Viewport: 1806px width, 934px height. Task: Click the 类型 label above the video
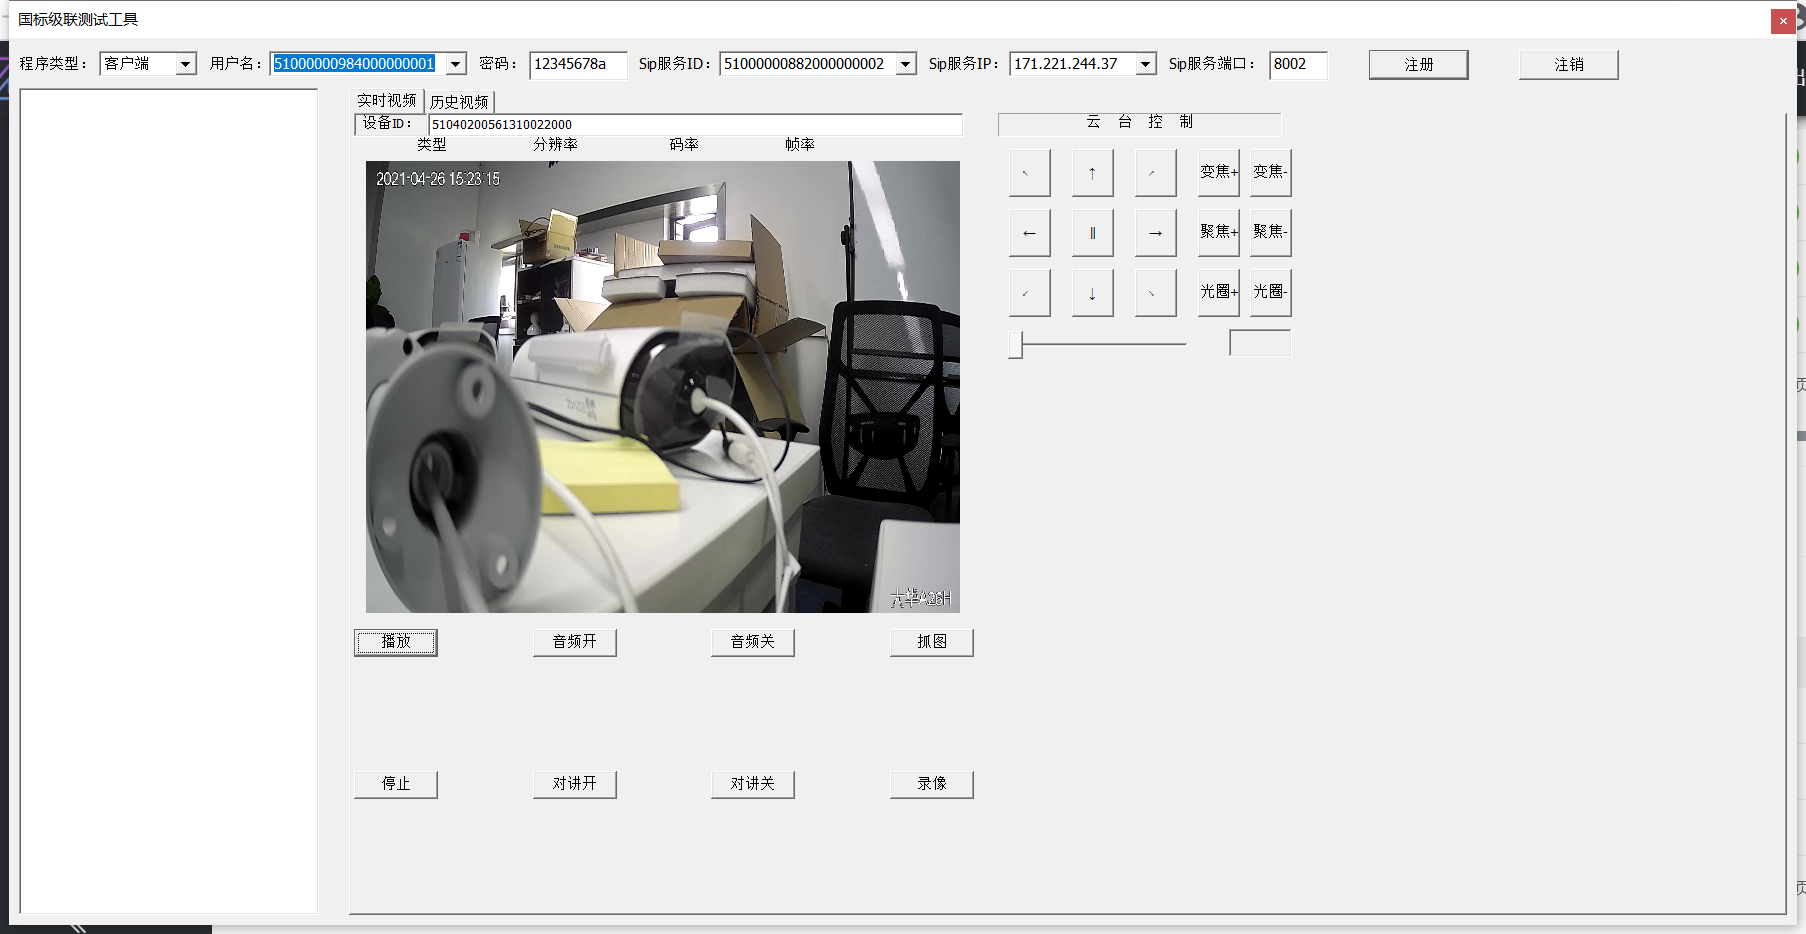click(x=432, y=145)
